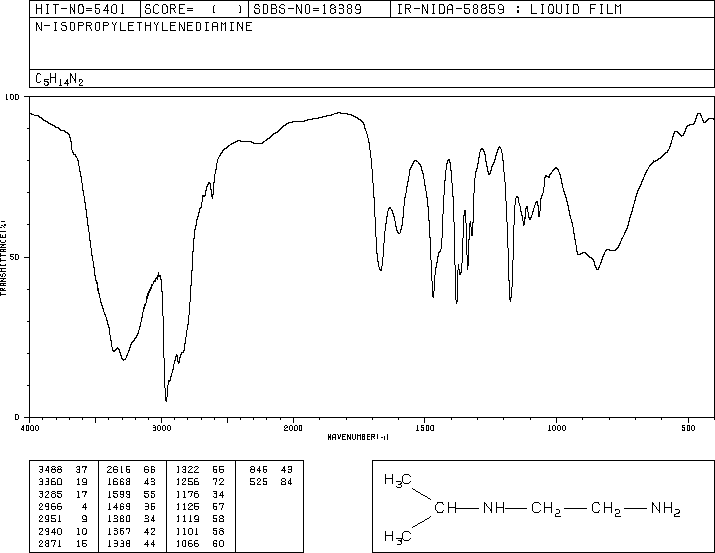Click the WAVENUMBER horizontal axis title
The image size is (715, 553).
tap(358, 437)
